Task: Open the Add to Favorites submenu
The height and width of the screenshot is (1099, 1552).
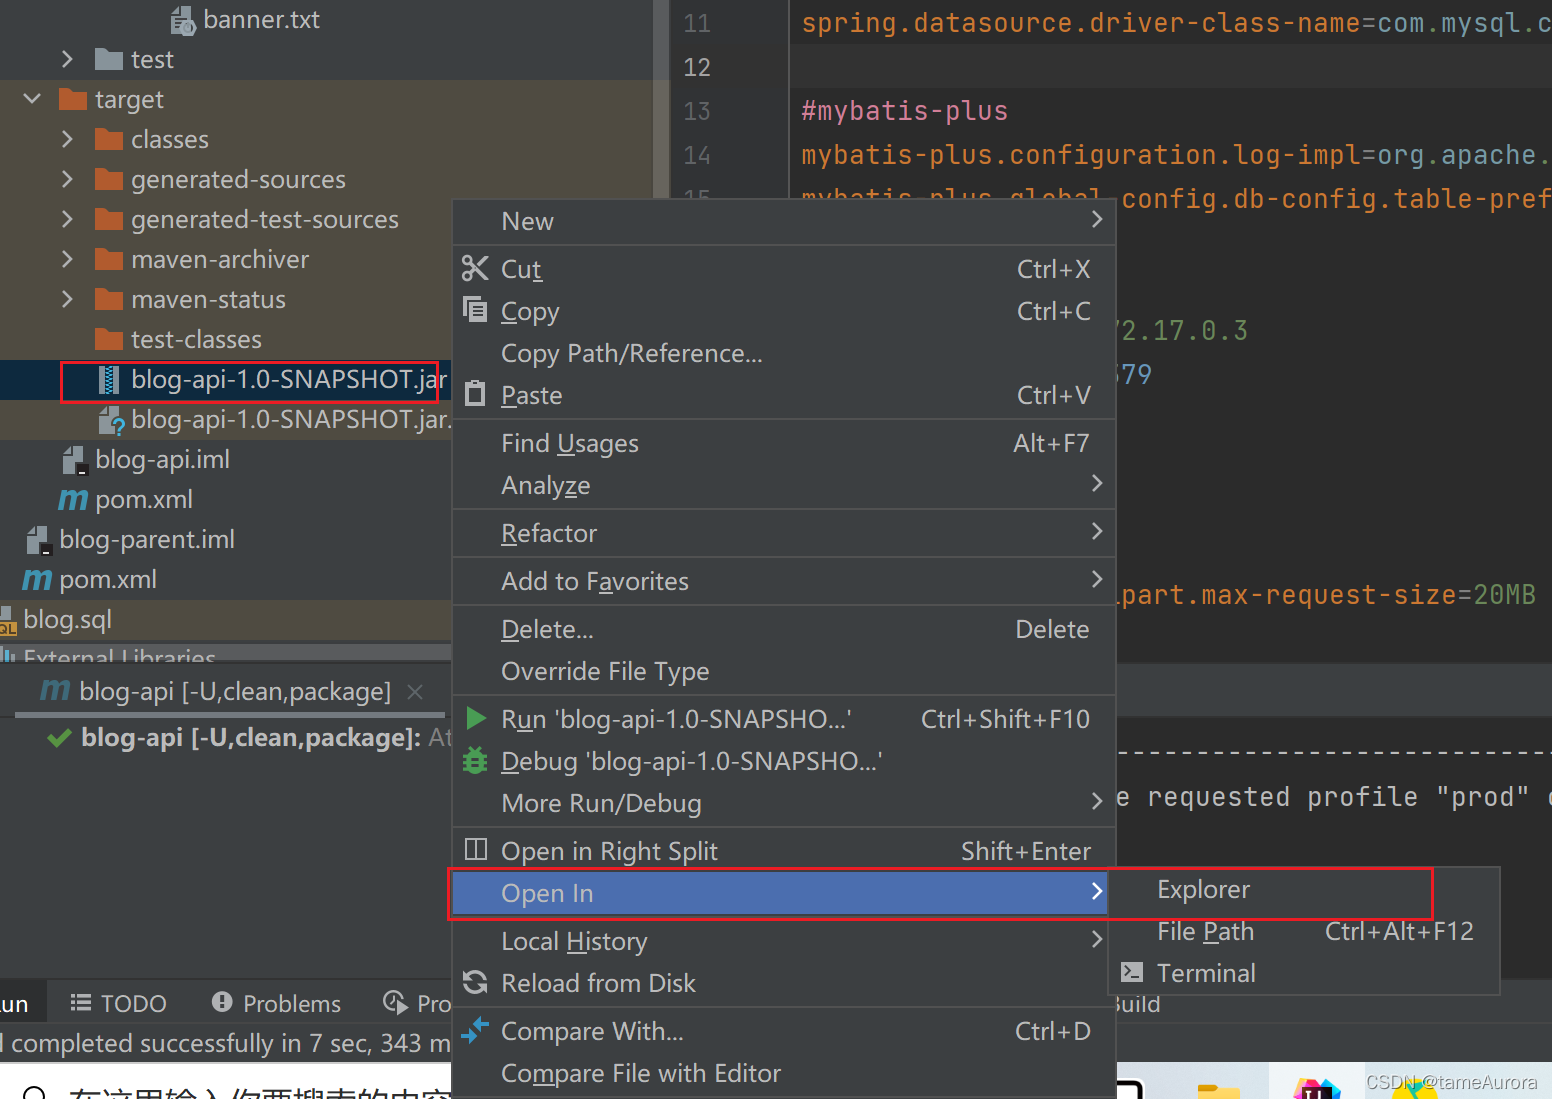Action: [x=784, y=581]
